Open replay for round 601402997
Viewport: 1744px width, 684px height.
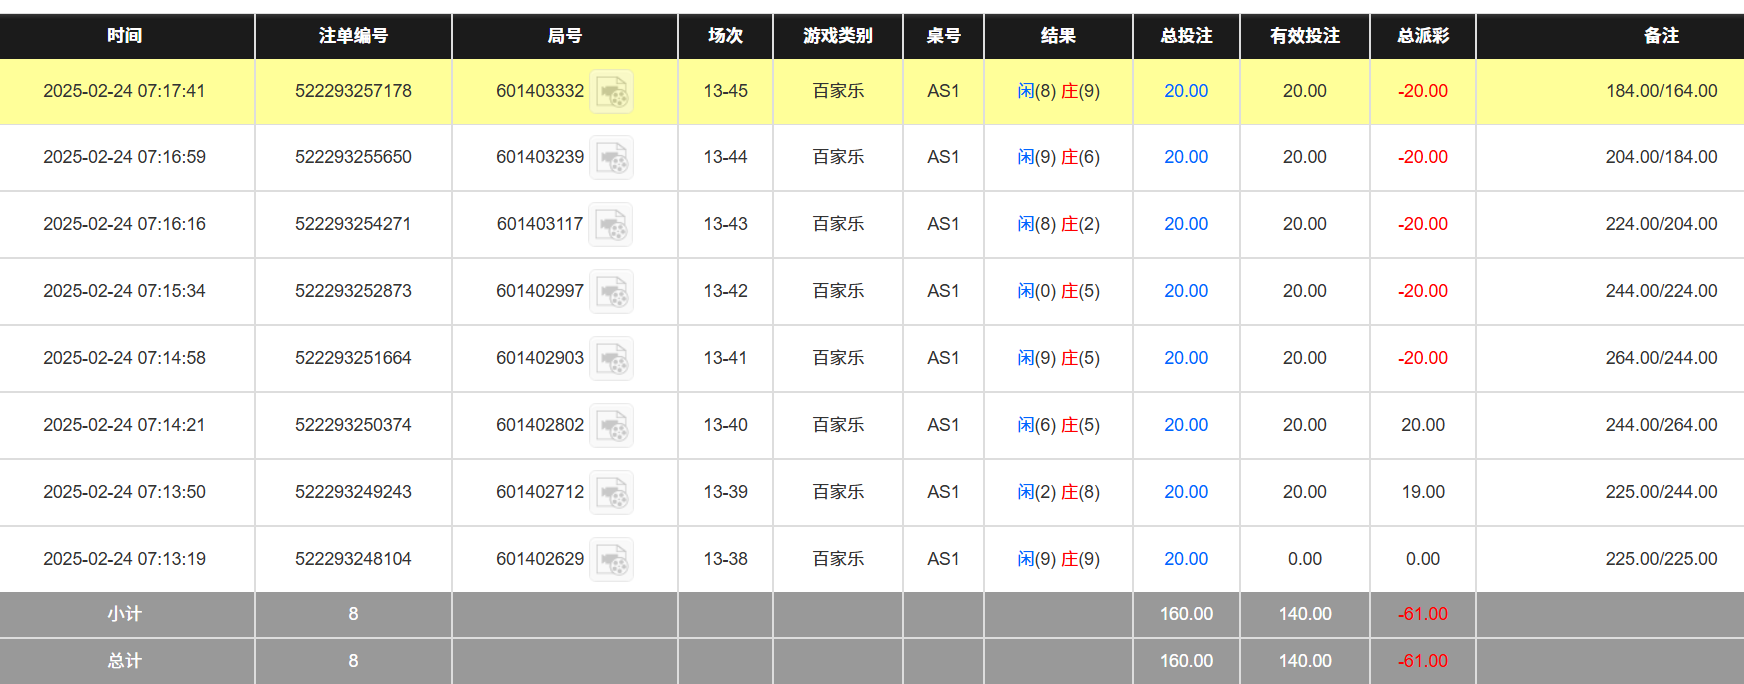pyautogui.click(x=611, y=292)
